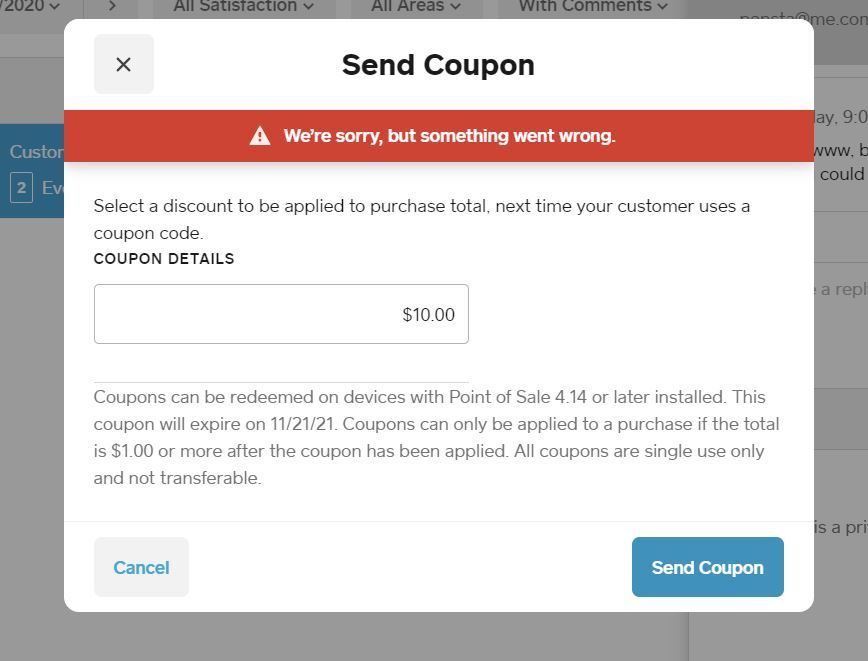
Task: Click the next date arrow button
Action: (x=112, y=7)
